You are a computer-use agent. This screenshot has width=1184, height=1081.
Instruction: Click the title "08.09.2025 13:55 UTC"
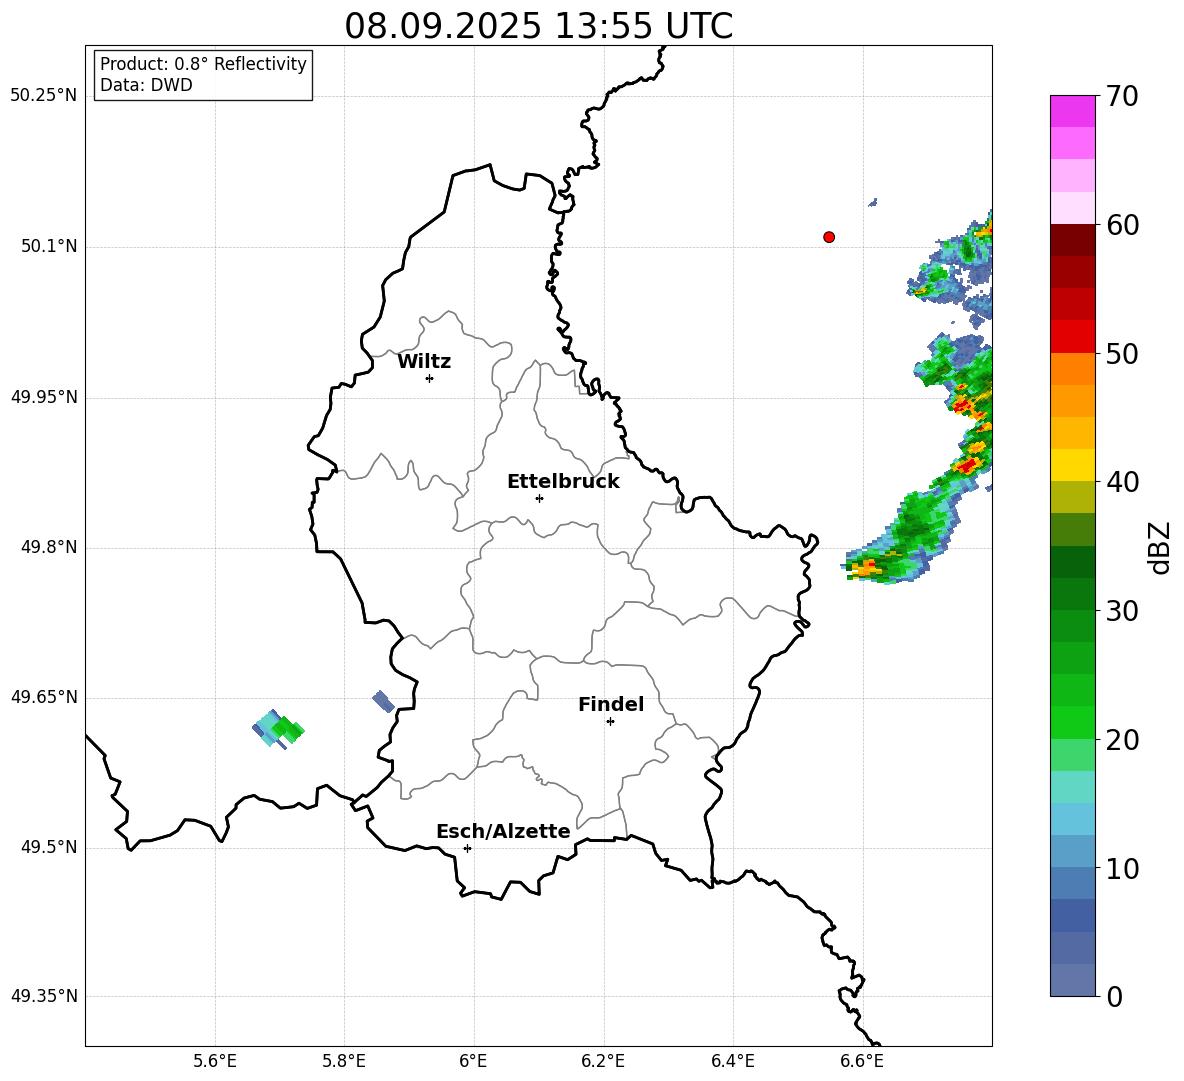538,26
